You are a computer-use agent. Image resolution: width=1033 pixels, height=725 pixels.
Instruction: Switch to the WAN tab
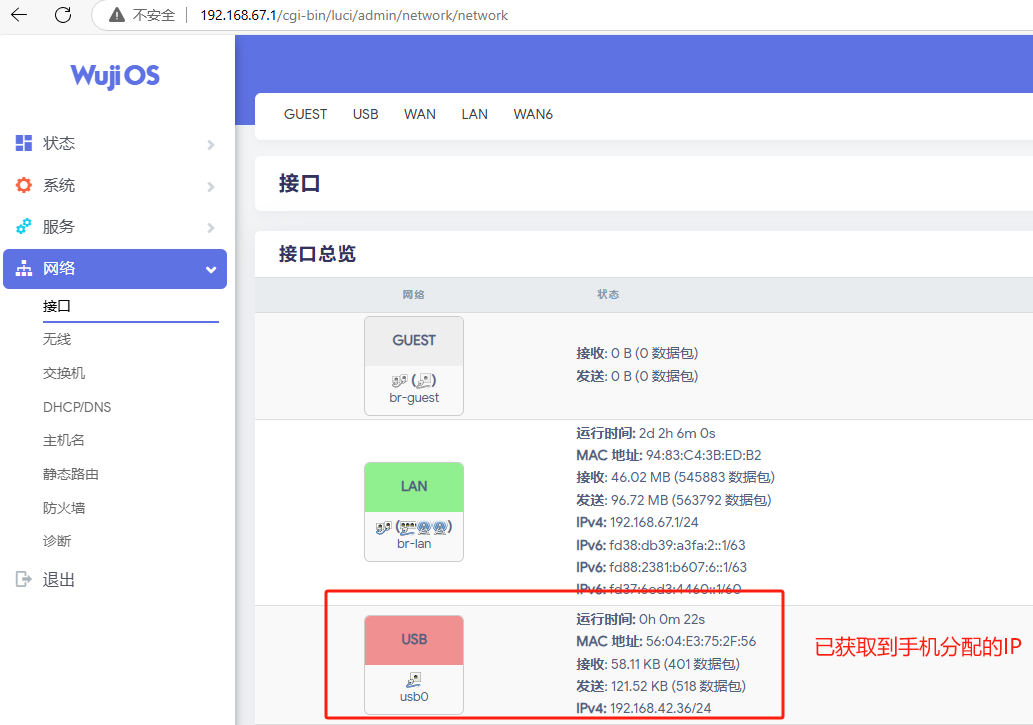click(420, 114)
